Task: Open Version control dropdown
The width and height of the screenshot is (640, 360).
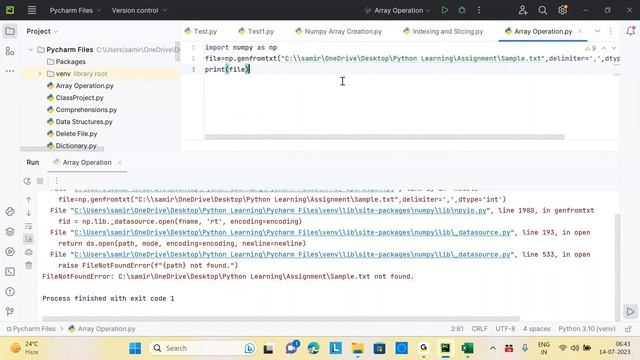Action: (x=139, y=10)
